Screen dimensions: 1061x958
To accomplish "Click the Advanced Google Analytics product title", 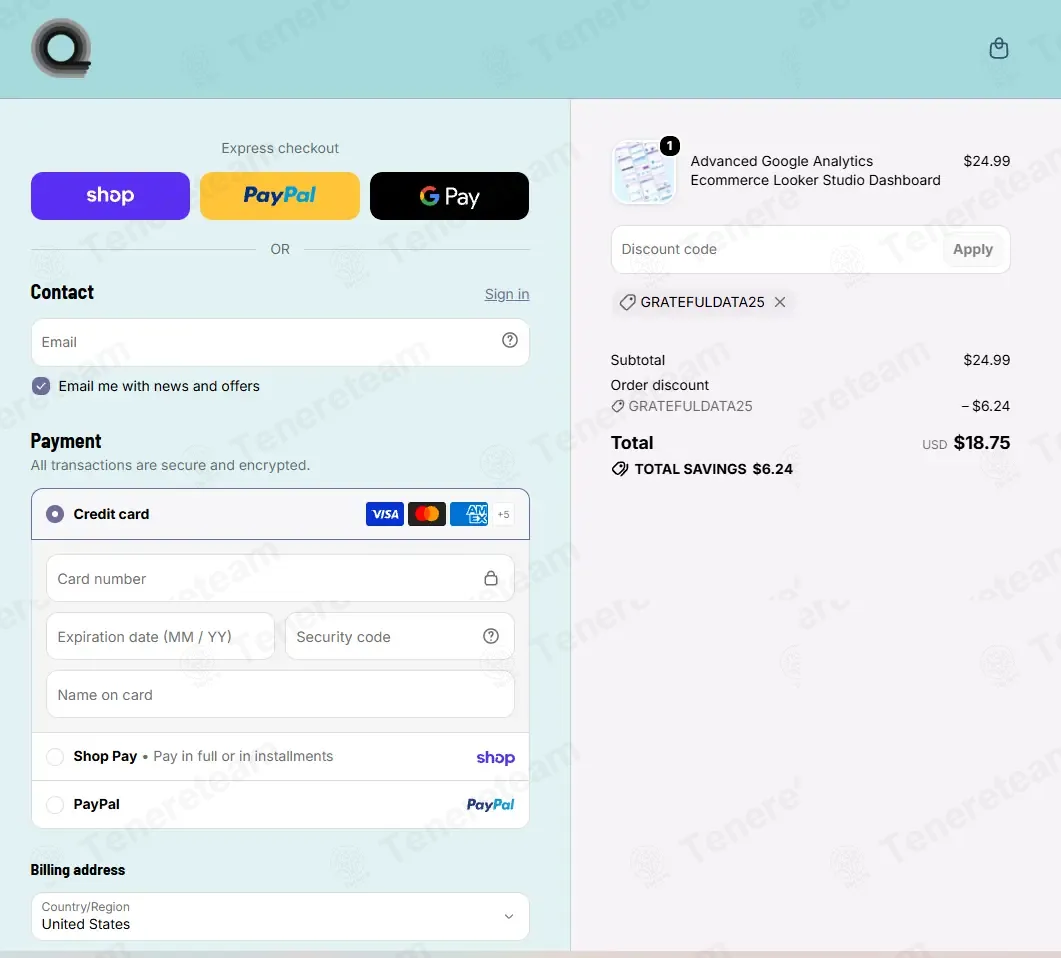I will (815, 170).
